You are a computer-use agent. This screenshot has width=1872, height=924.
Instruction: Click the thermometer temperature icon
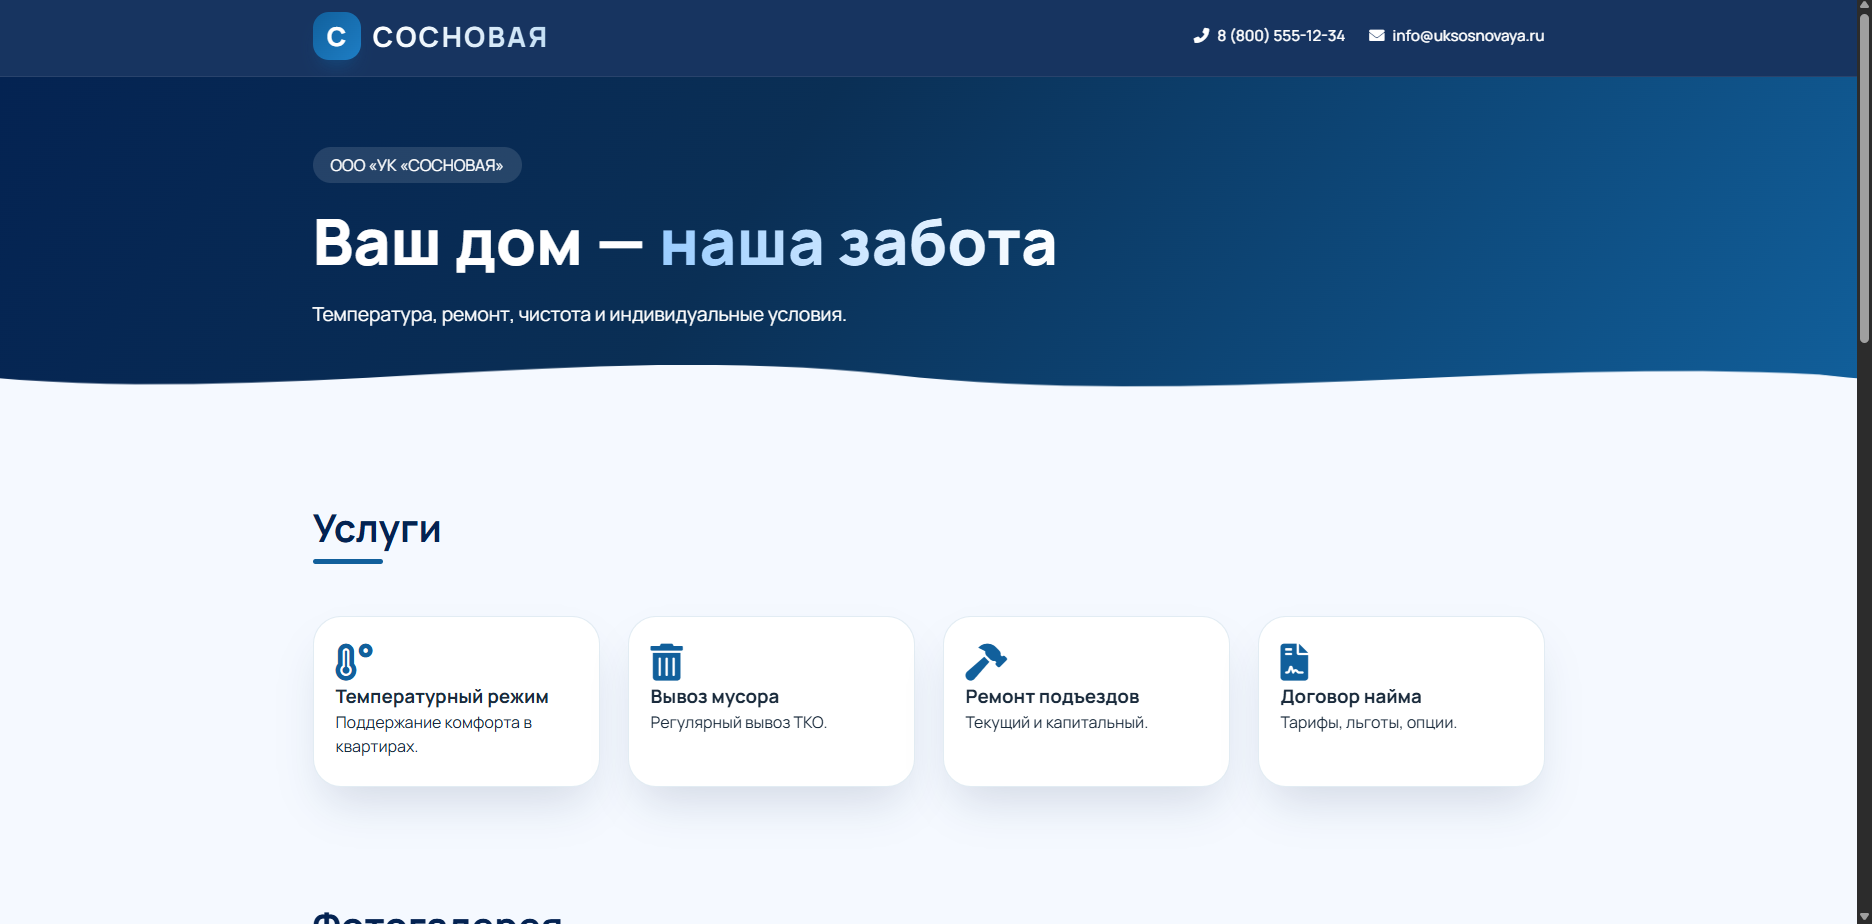353,661
